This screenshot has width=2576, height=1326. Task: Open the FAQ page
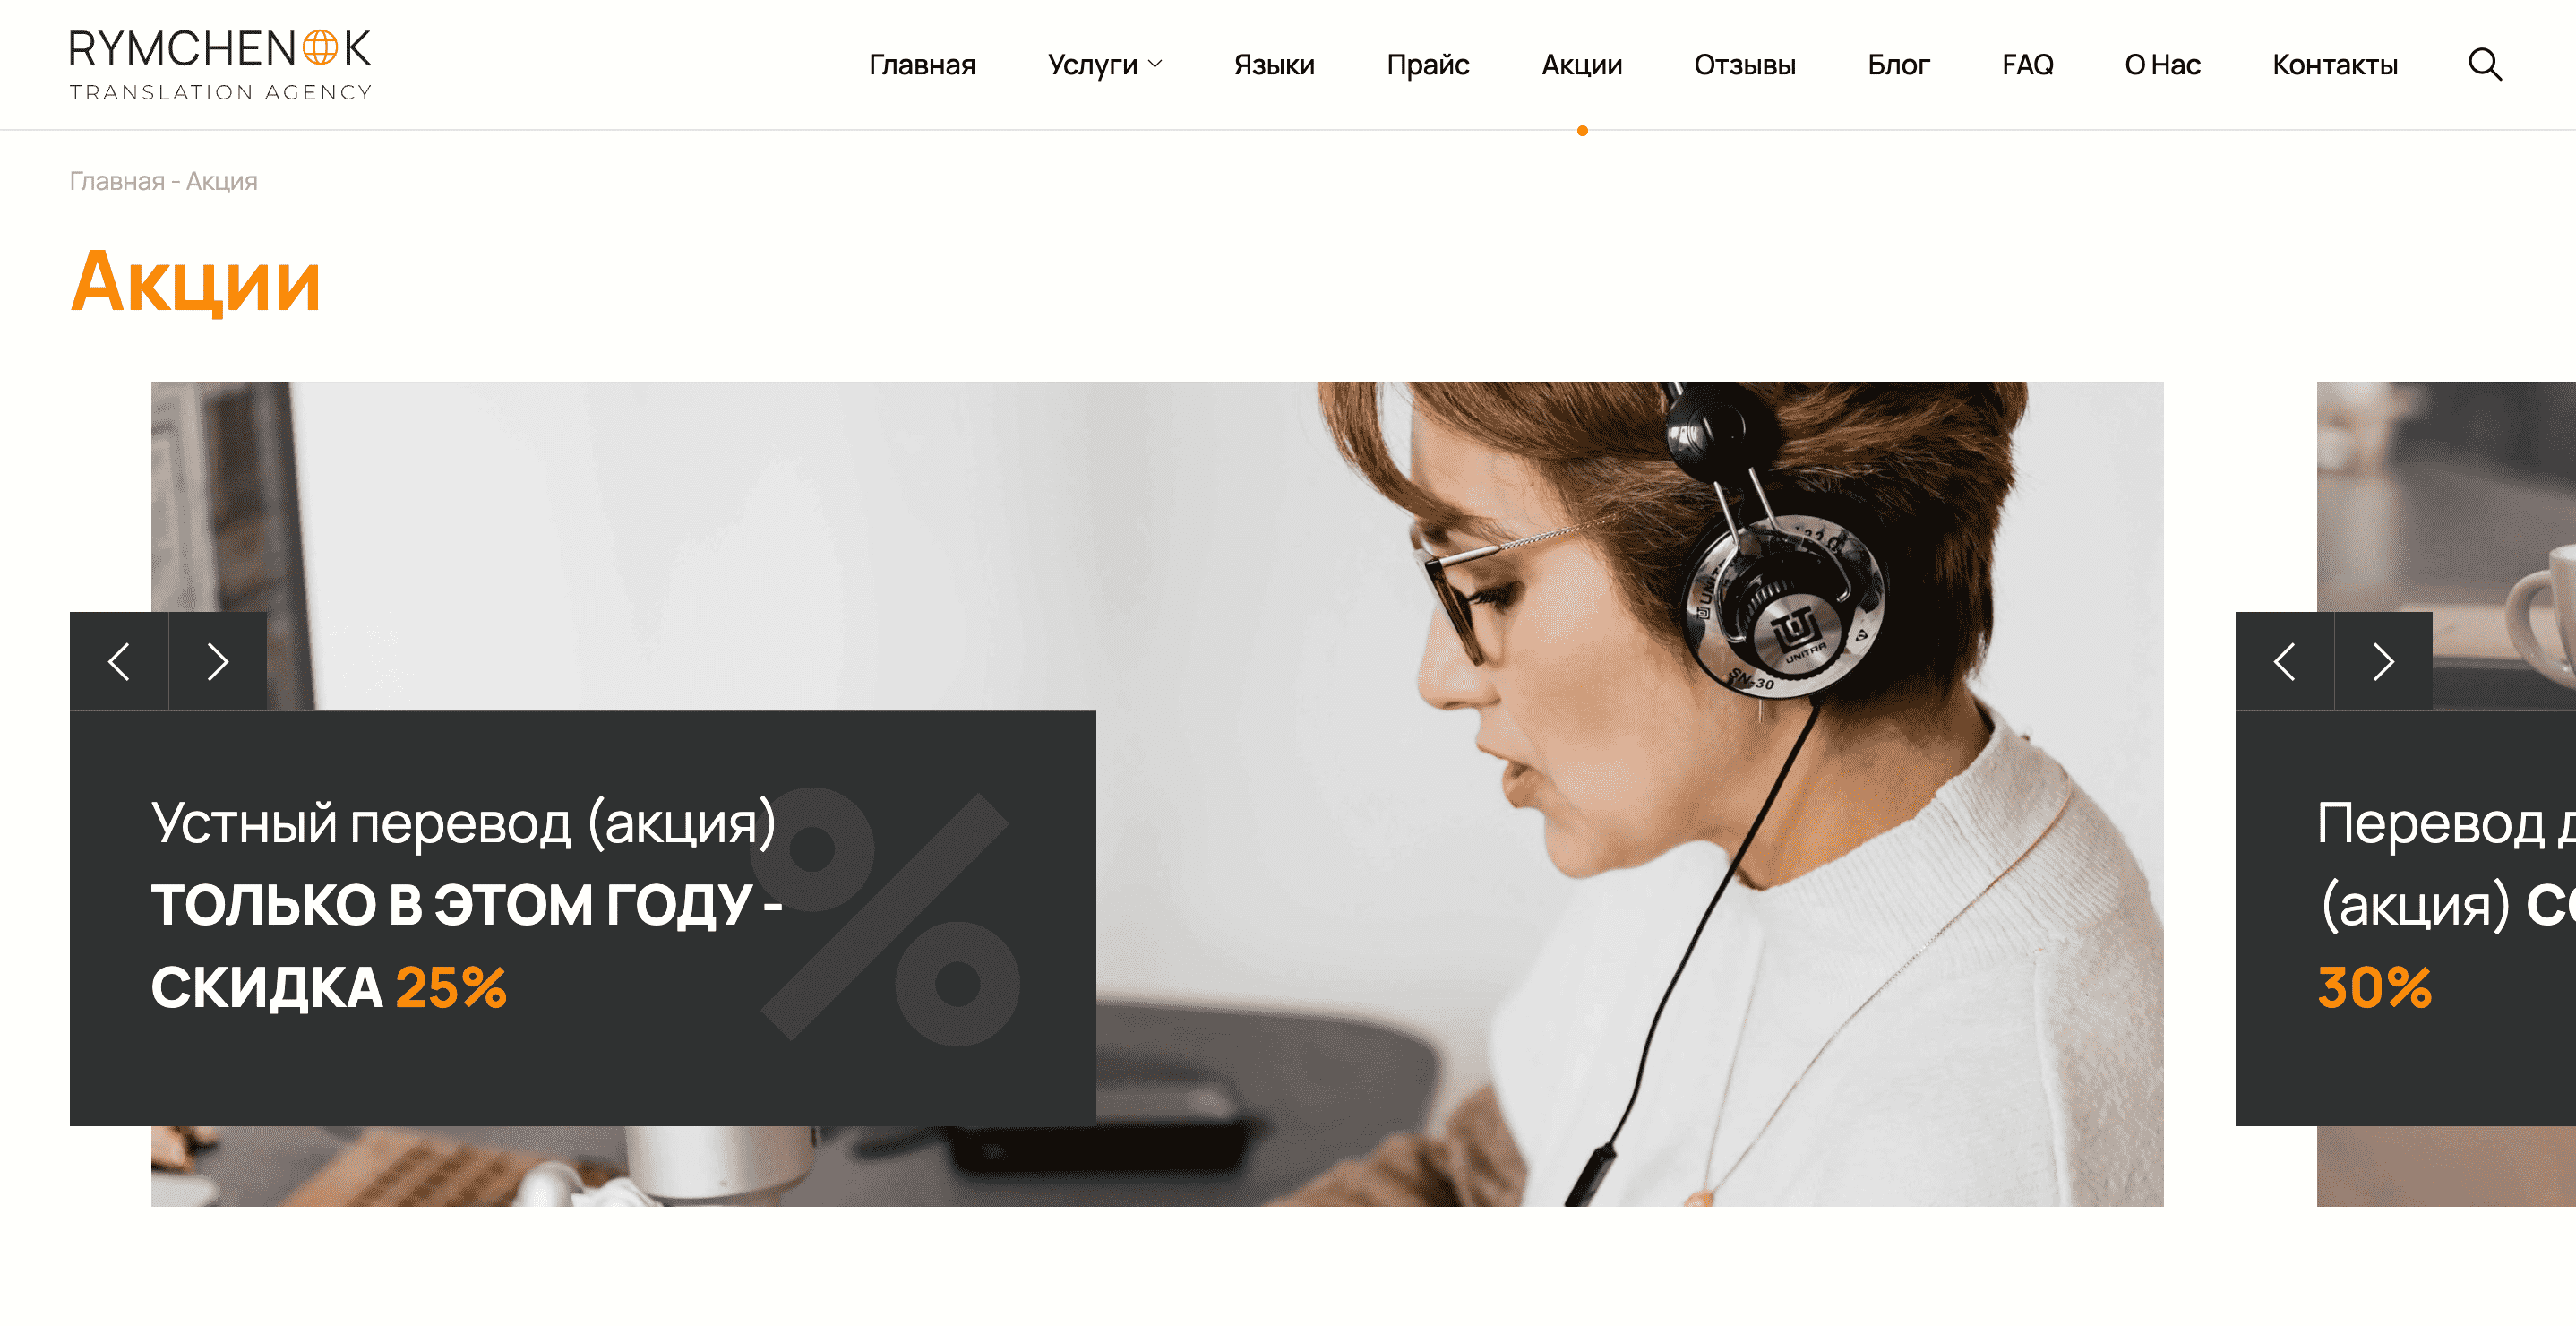(2028, 65)
